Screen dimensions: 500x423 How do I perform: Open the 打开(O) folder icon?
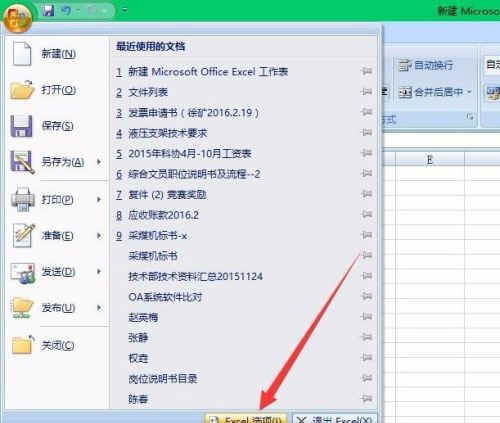pyautogui.click(x=22, y=90)
